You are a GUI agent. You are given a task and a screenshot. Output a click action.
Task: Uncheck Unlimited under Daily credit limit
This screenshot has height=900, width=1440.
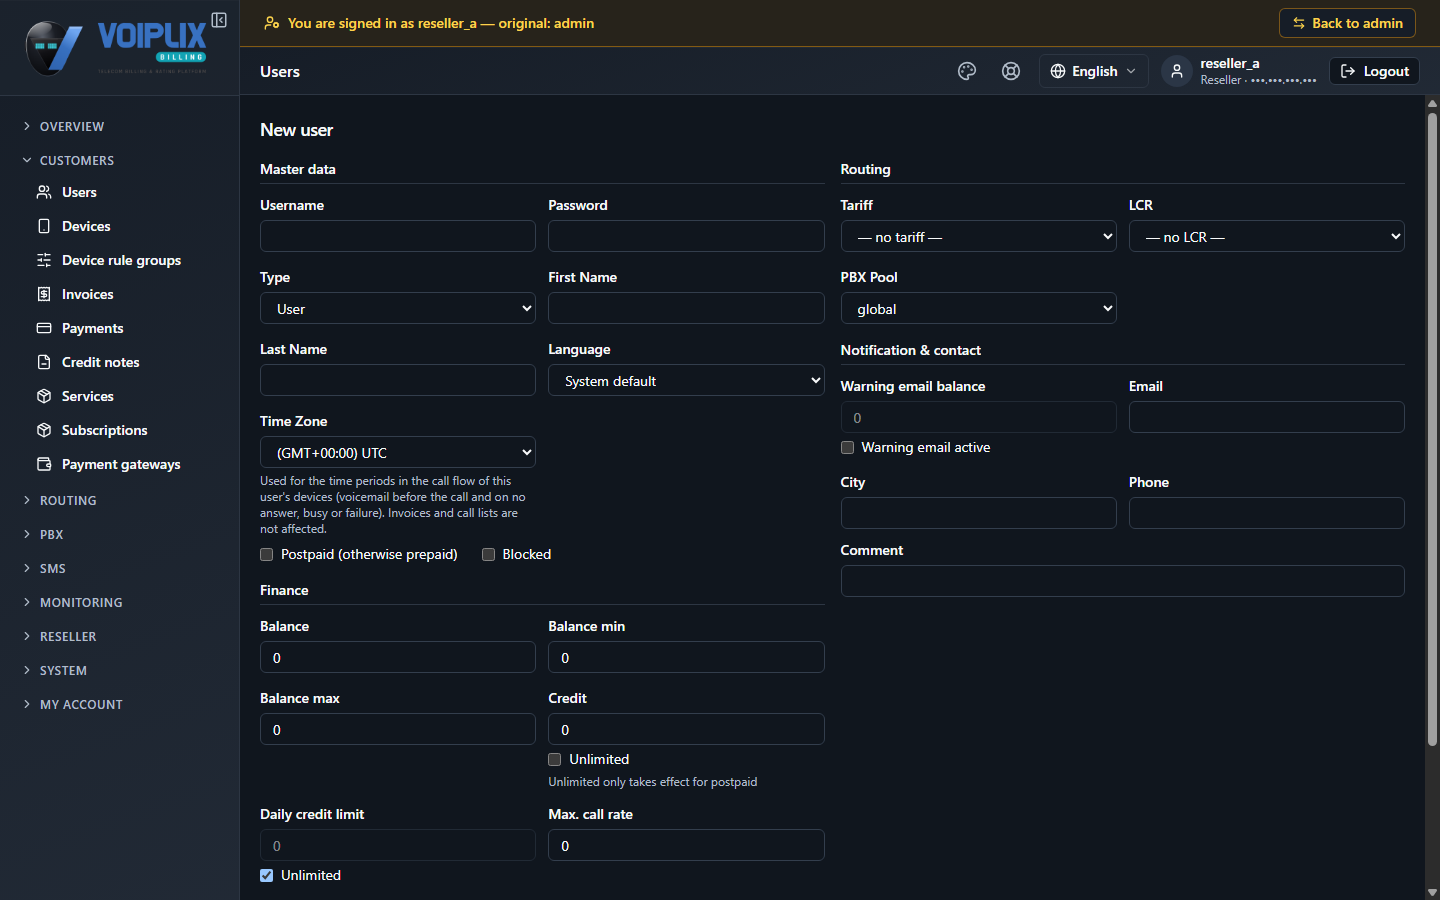tap(267, 875)
